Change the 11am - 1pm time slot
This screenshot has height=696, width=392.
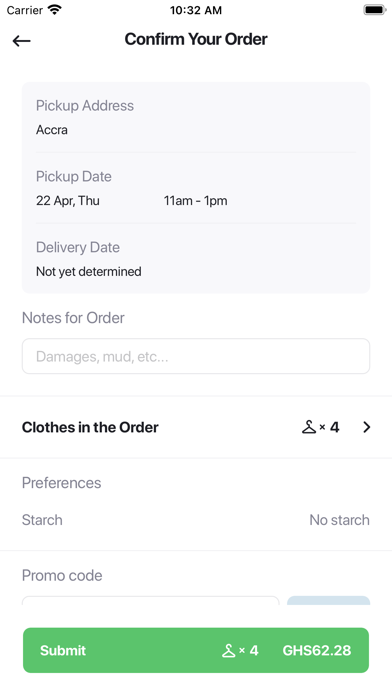tap(195, 201)
